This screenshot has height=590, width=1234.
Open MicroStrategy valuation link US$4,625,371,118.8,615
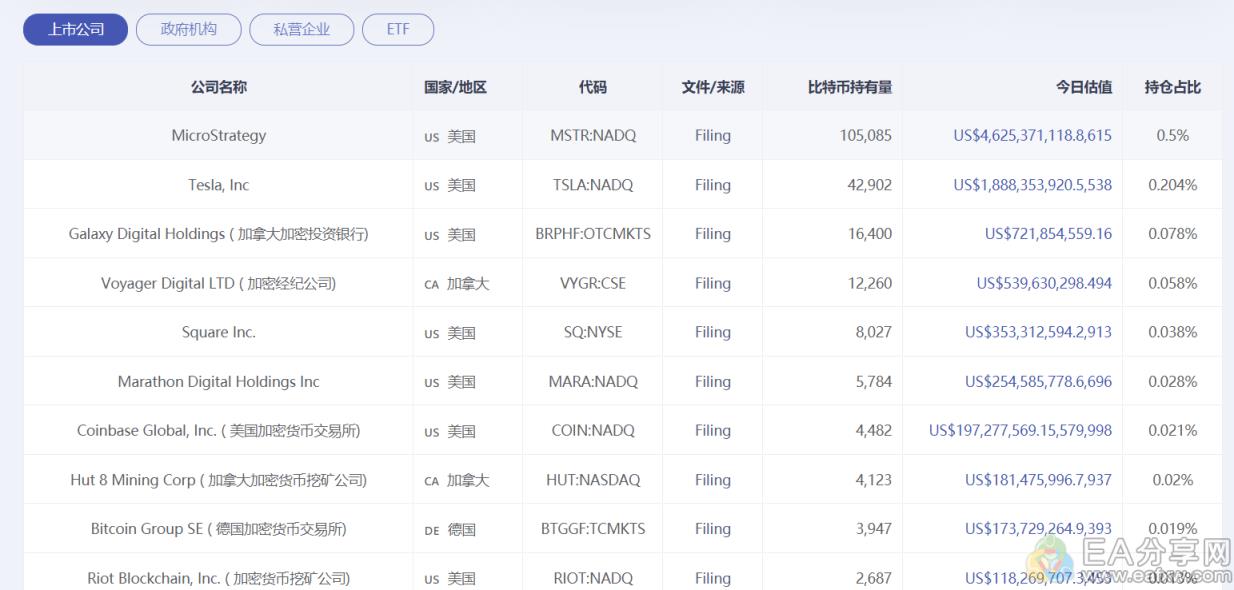pos(1033,135)
